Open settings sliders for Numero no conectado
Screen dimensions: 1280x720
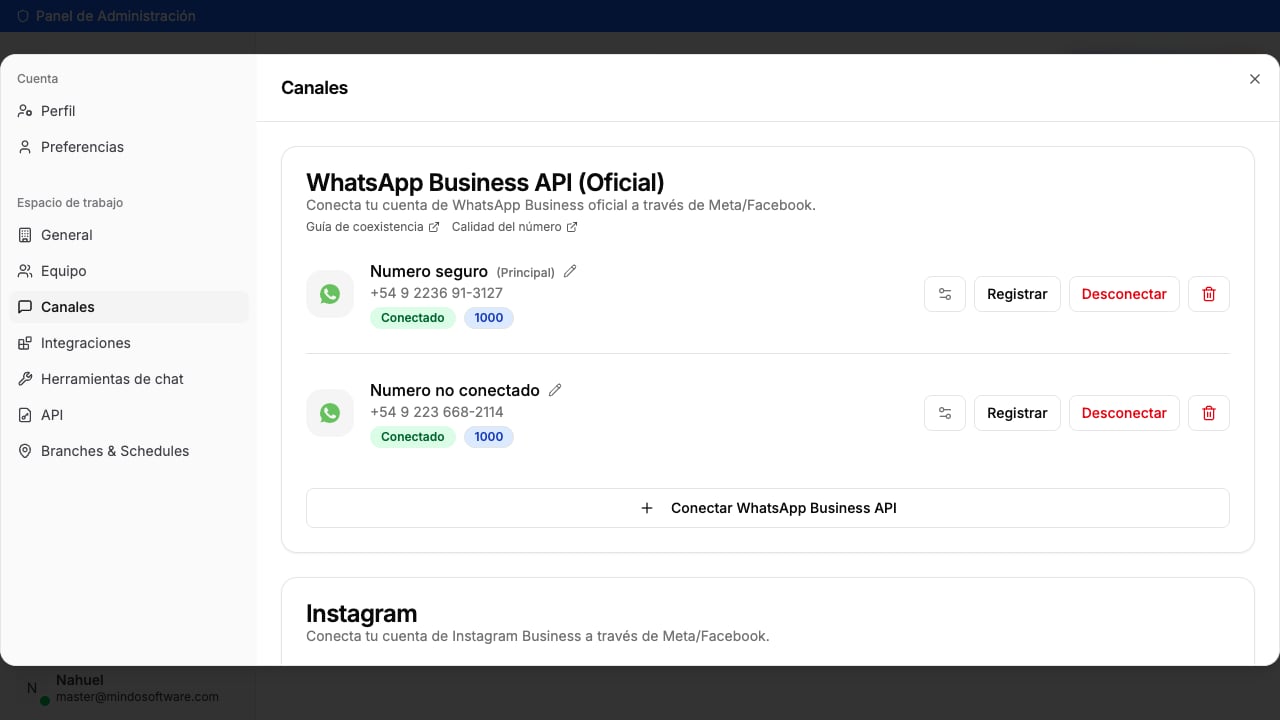(x=945, y=413)
